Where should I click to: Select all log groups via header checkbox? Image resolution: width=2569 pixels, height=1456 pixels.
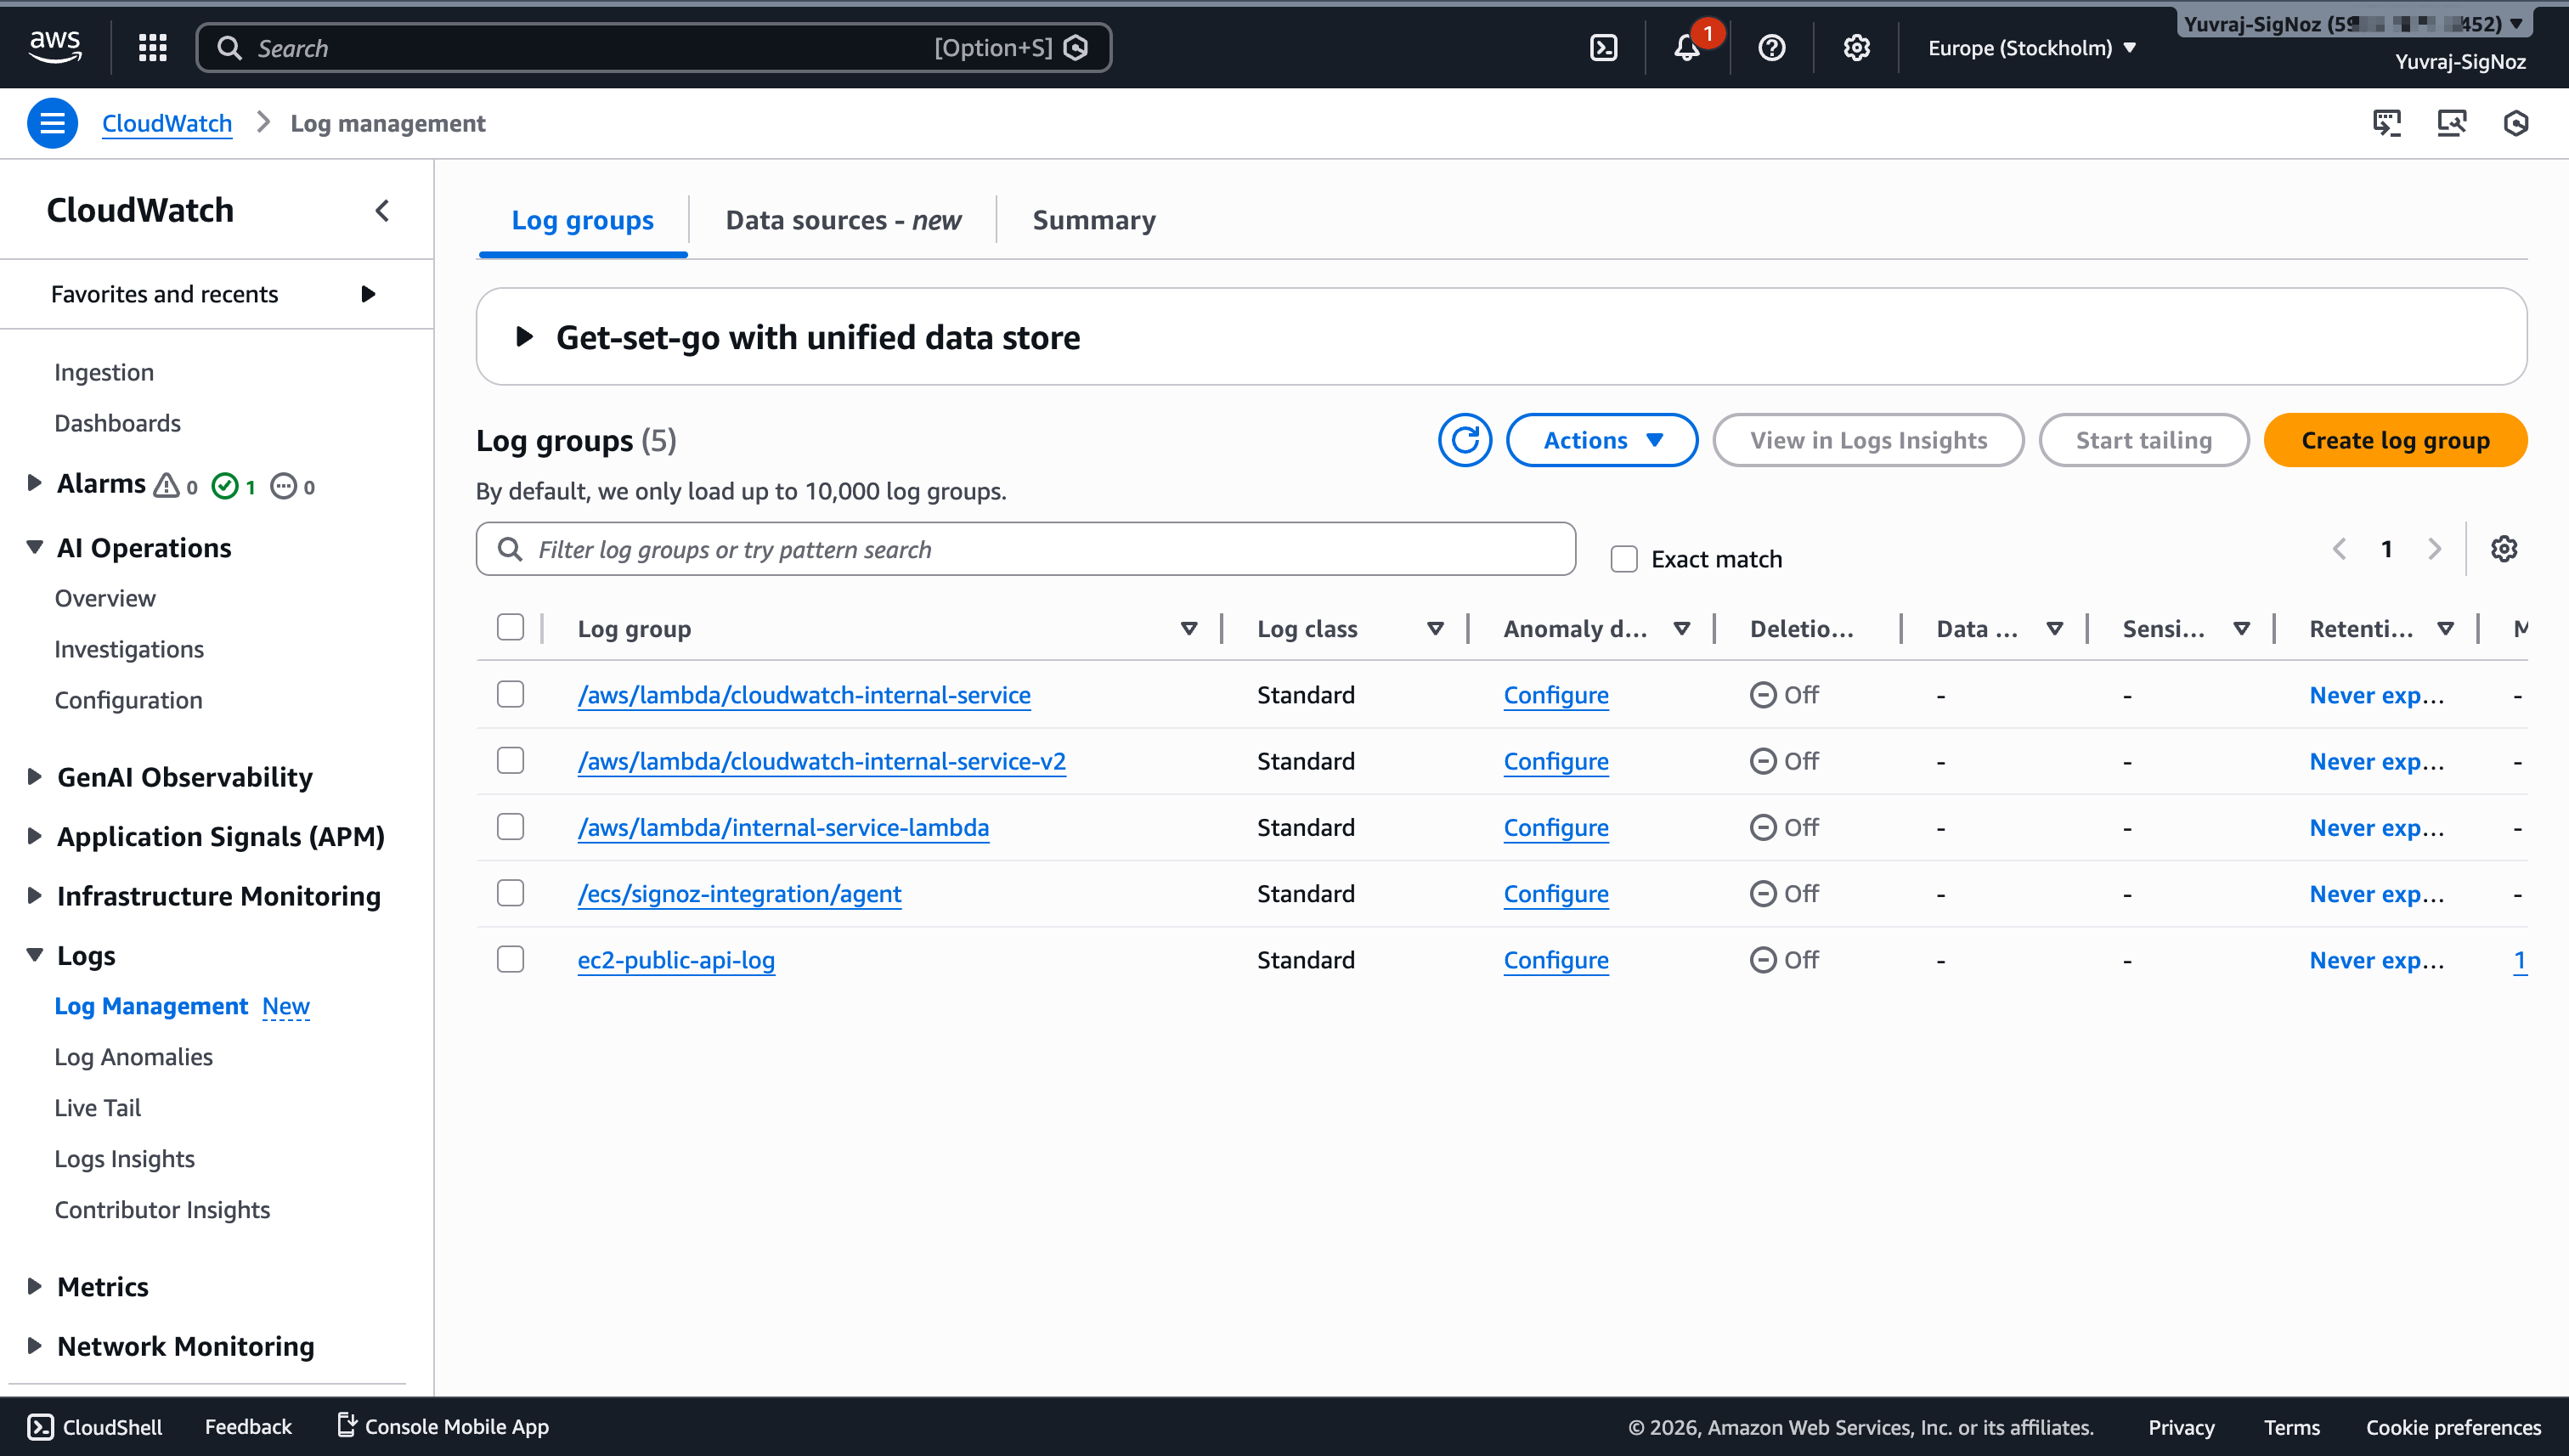pos(510,627)
